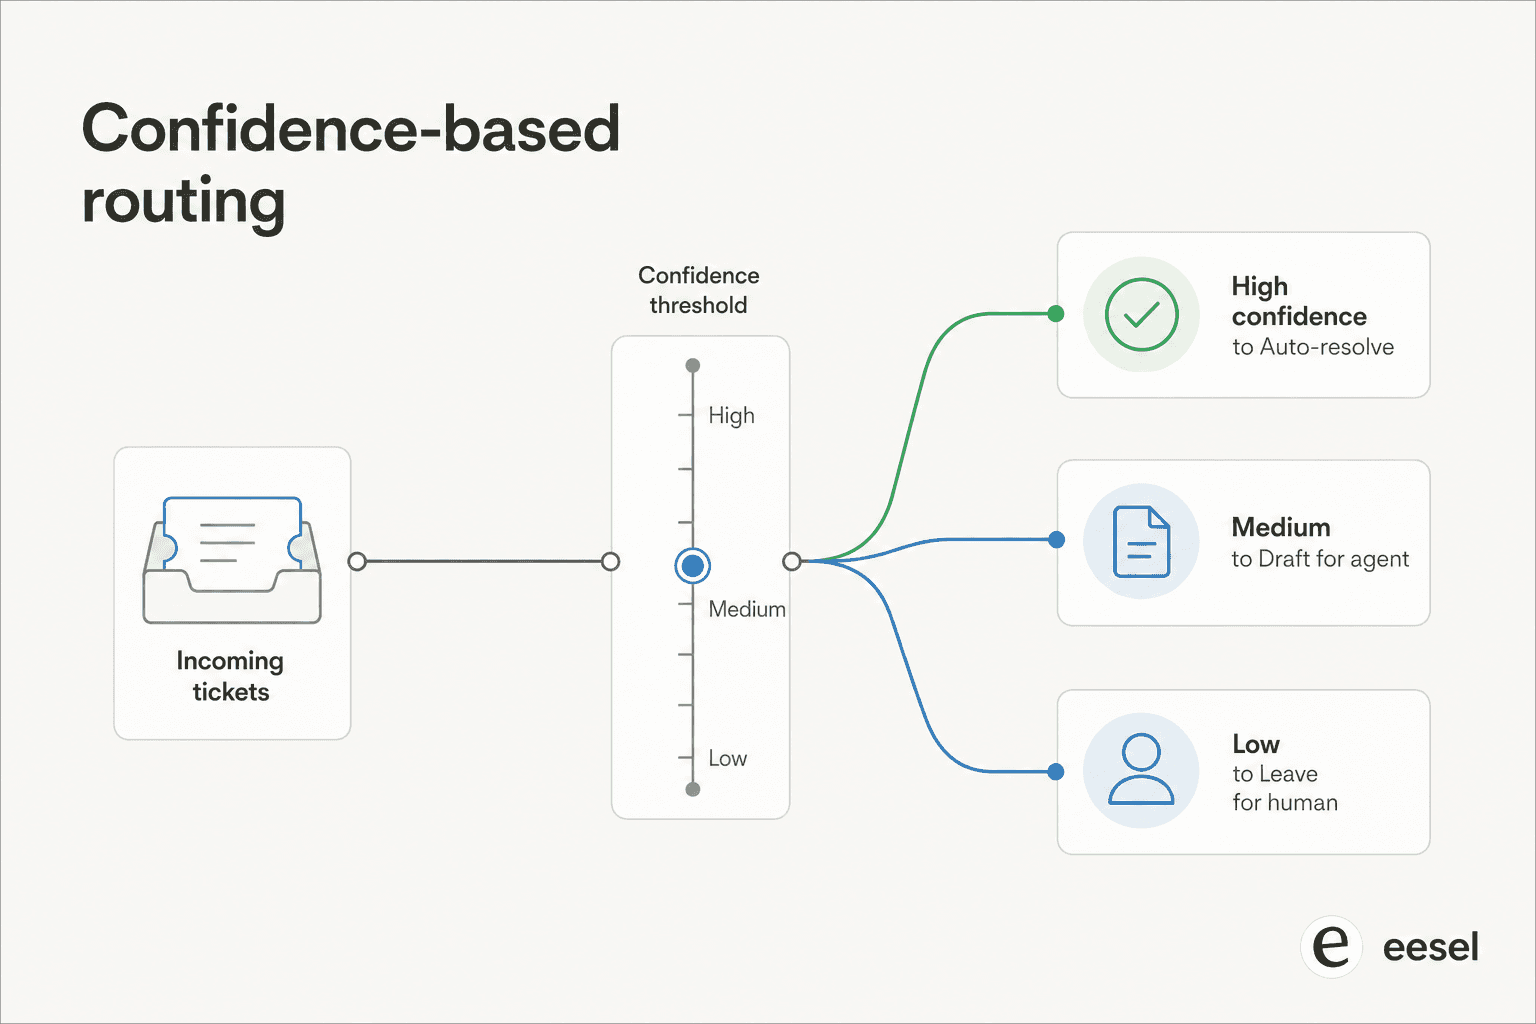Viewport: 1536px width, 1024px height.
Task: Click the "to Draft for agent" subtitle text
Action: pyautogui.click(x=1320, y=559)
